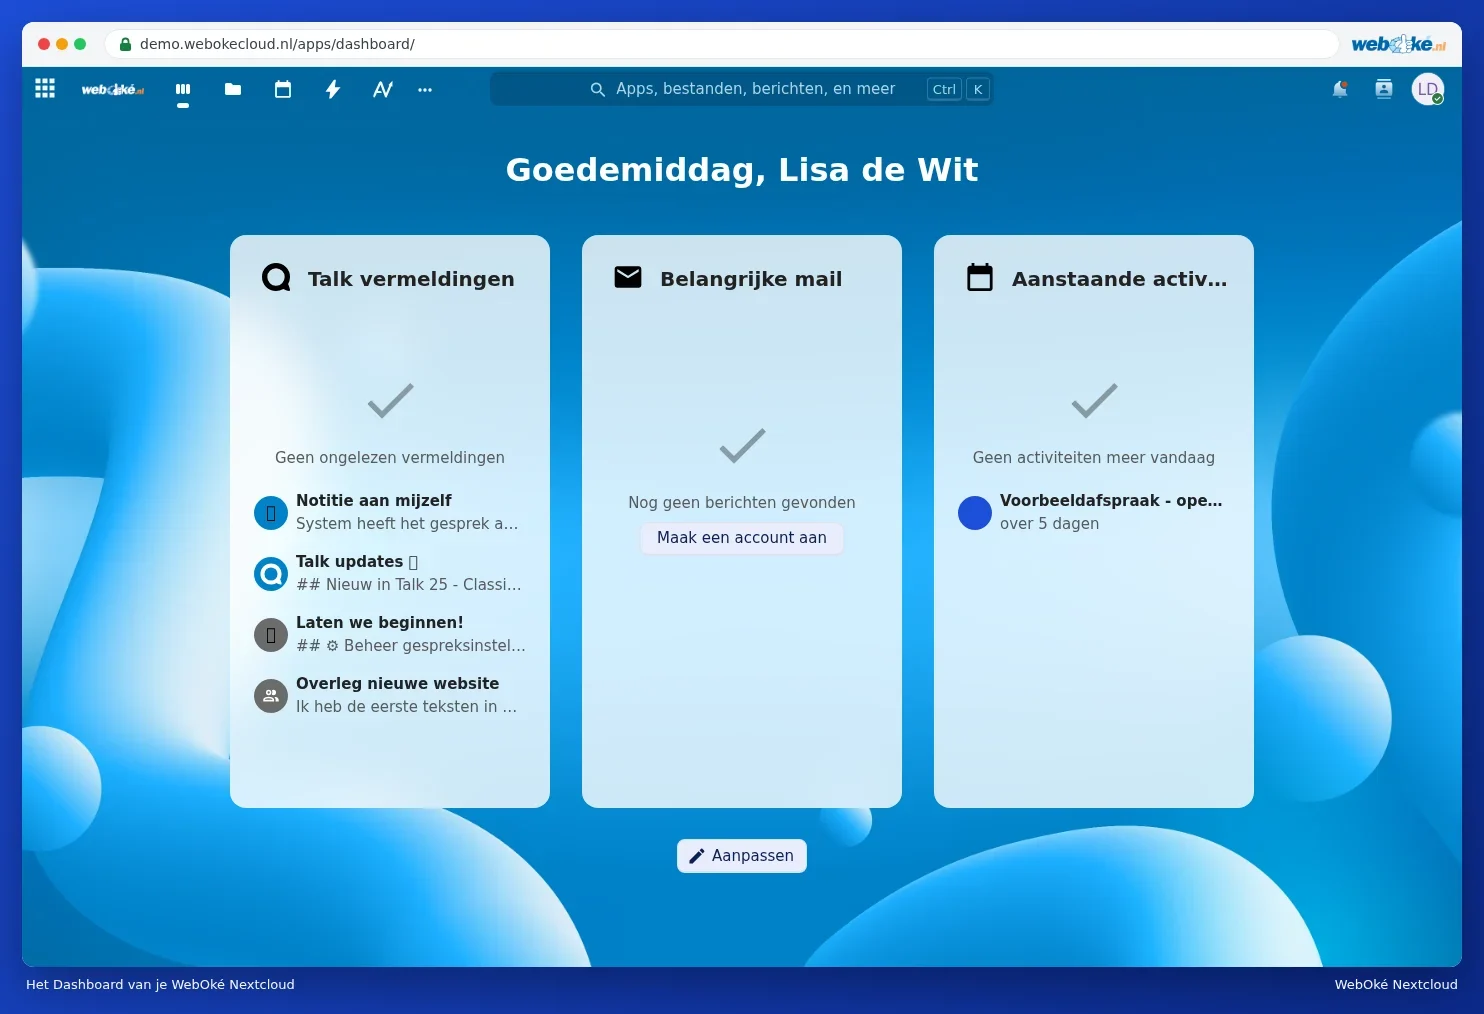Click the 'Goedemiddag, Lisa de Wit' greeting
Viewport: 1484px width, 1014px height.
pyautogui.click(x=742, y=170)
